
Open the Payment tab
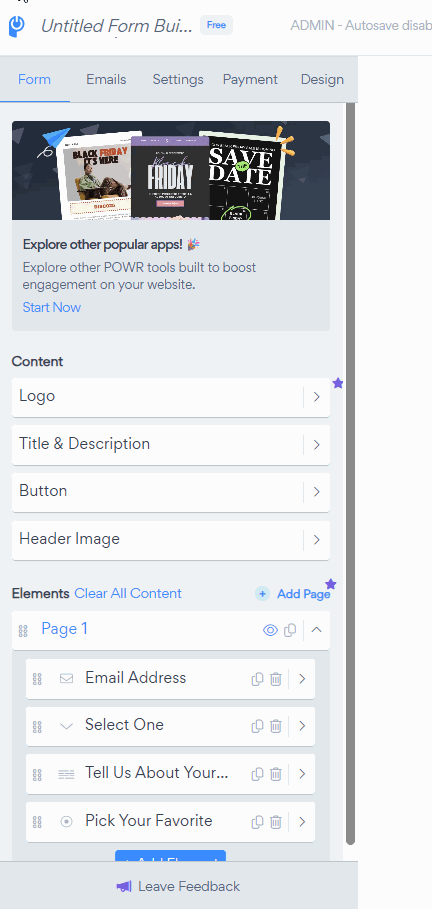(251, 79)
